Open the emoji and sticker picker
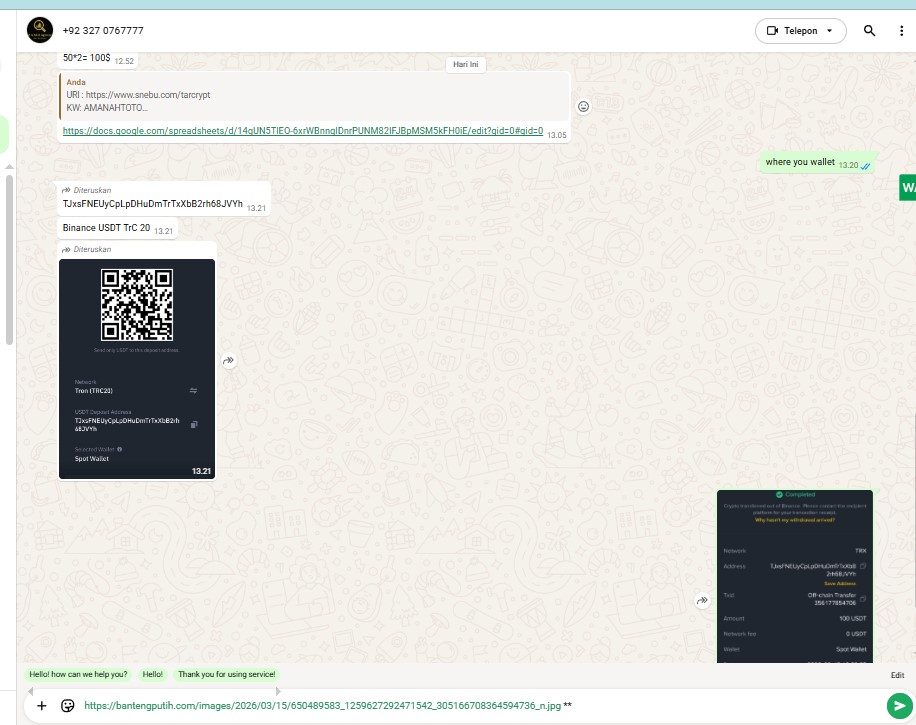This screenshot has height=725, width=916. pos(68,705)
